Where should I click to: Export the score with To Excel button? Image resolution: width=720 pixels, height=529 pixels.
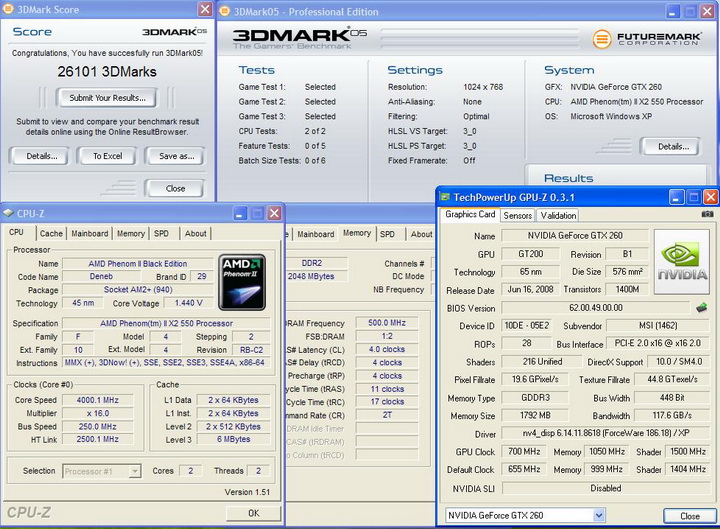click(x=107, y=156)
